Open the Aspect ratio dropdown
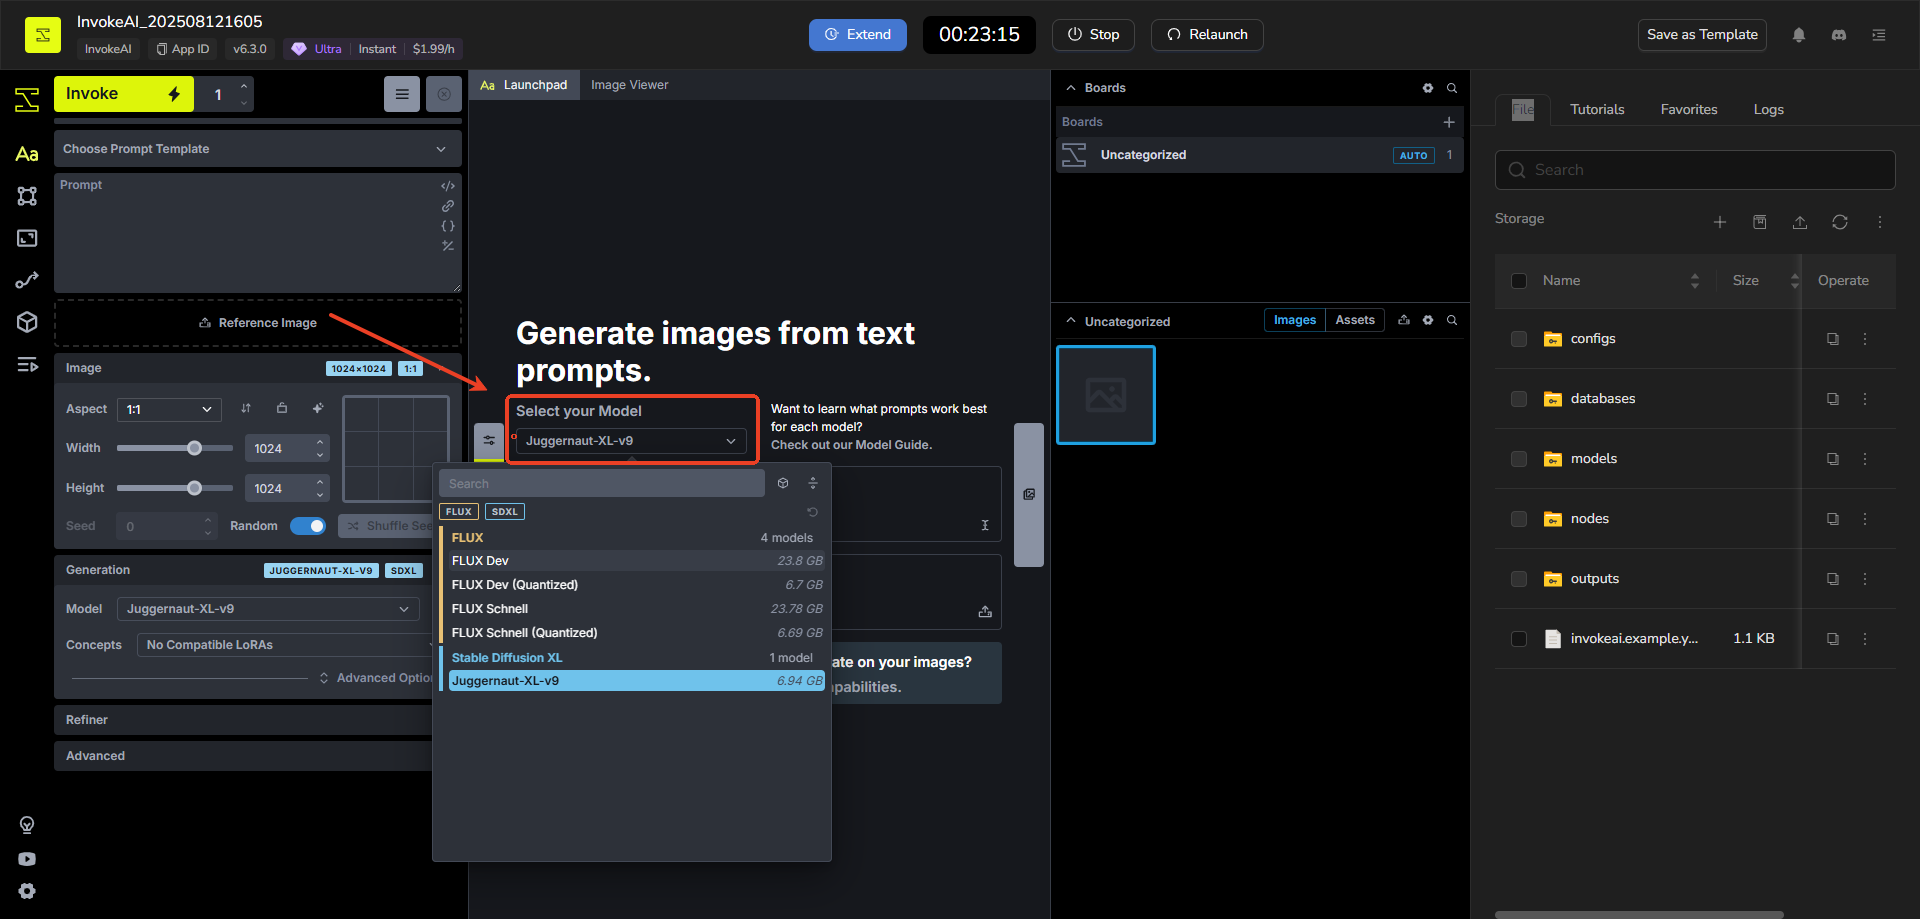The image size is (1920, 919). pyautogui.click(x=169, y=409)
